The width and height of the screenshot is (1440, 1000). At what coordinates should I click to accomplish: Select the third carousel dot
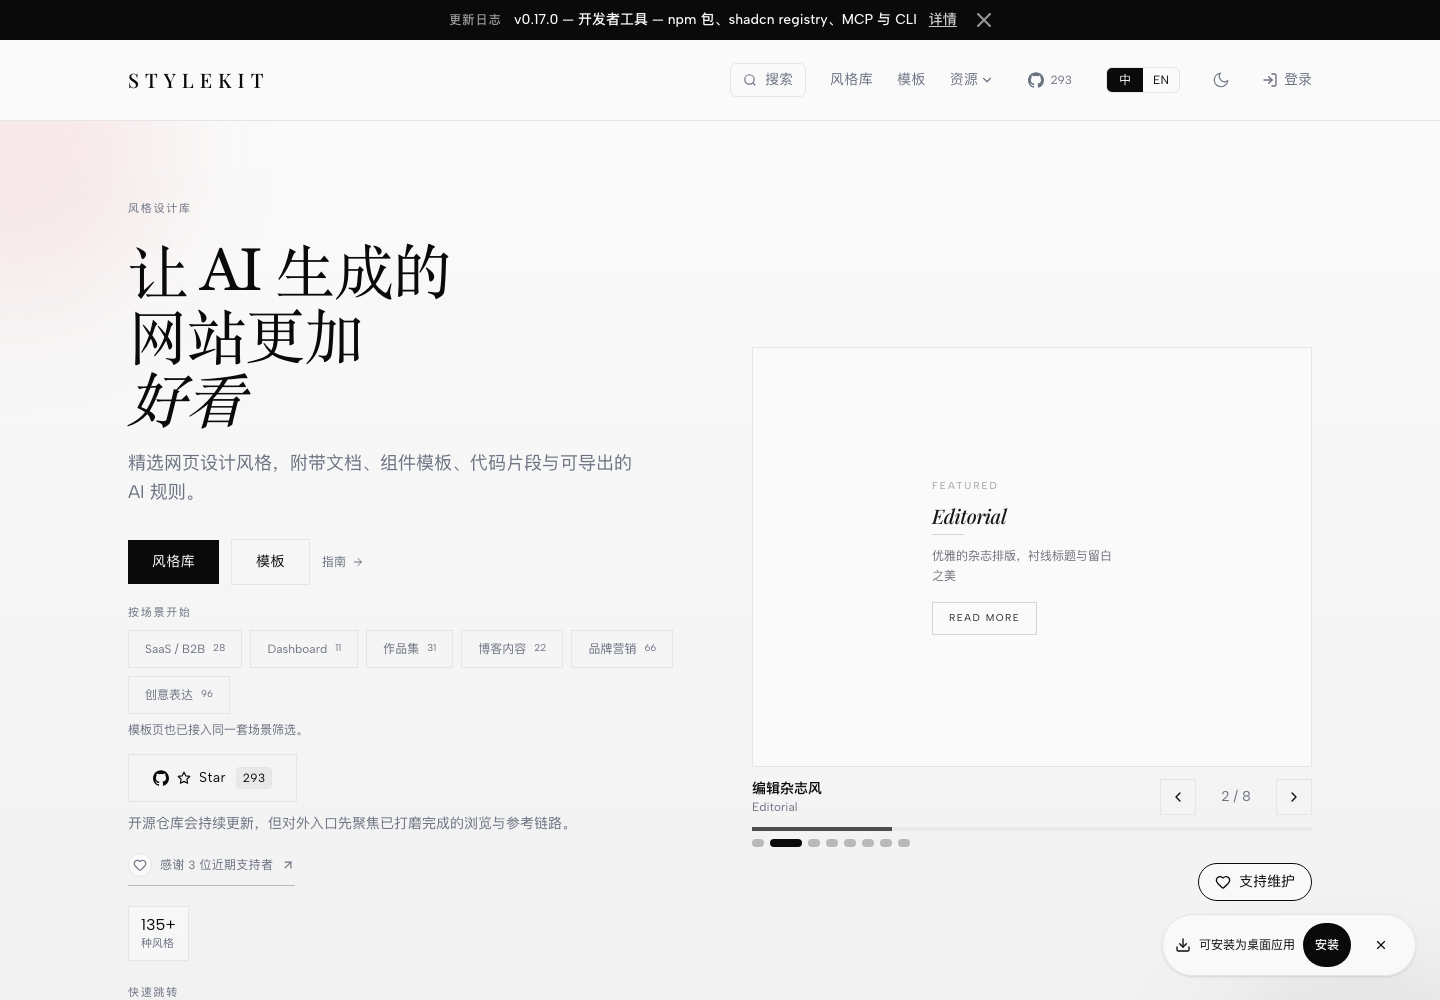coord(814,843)
